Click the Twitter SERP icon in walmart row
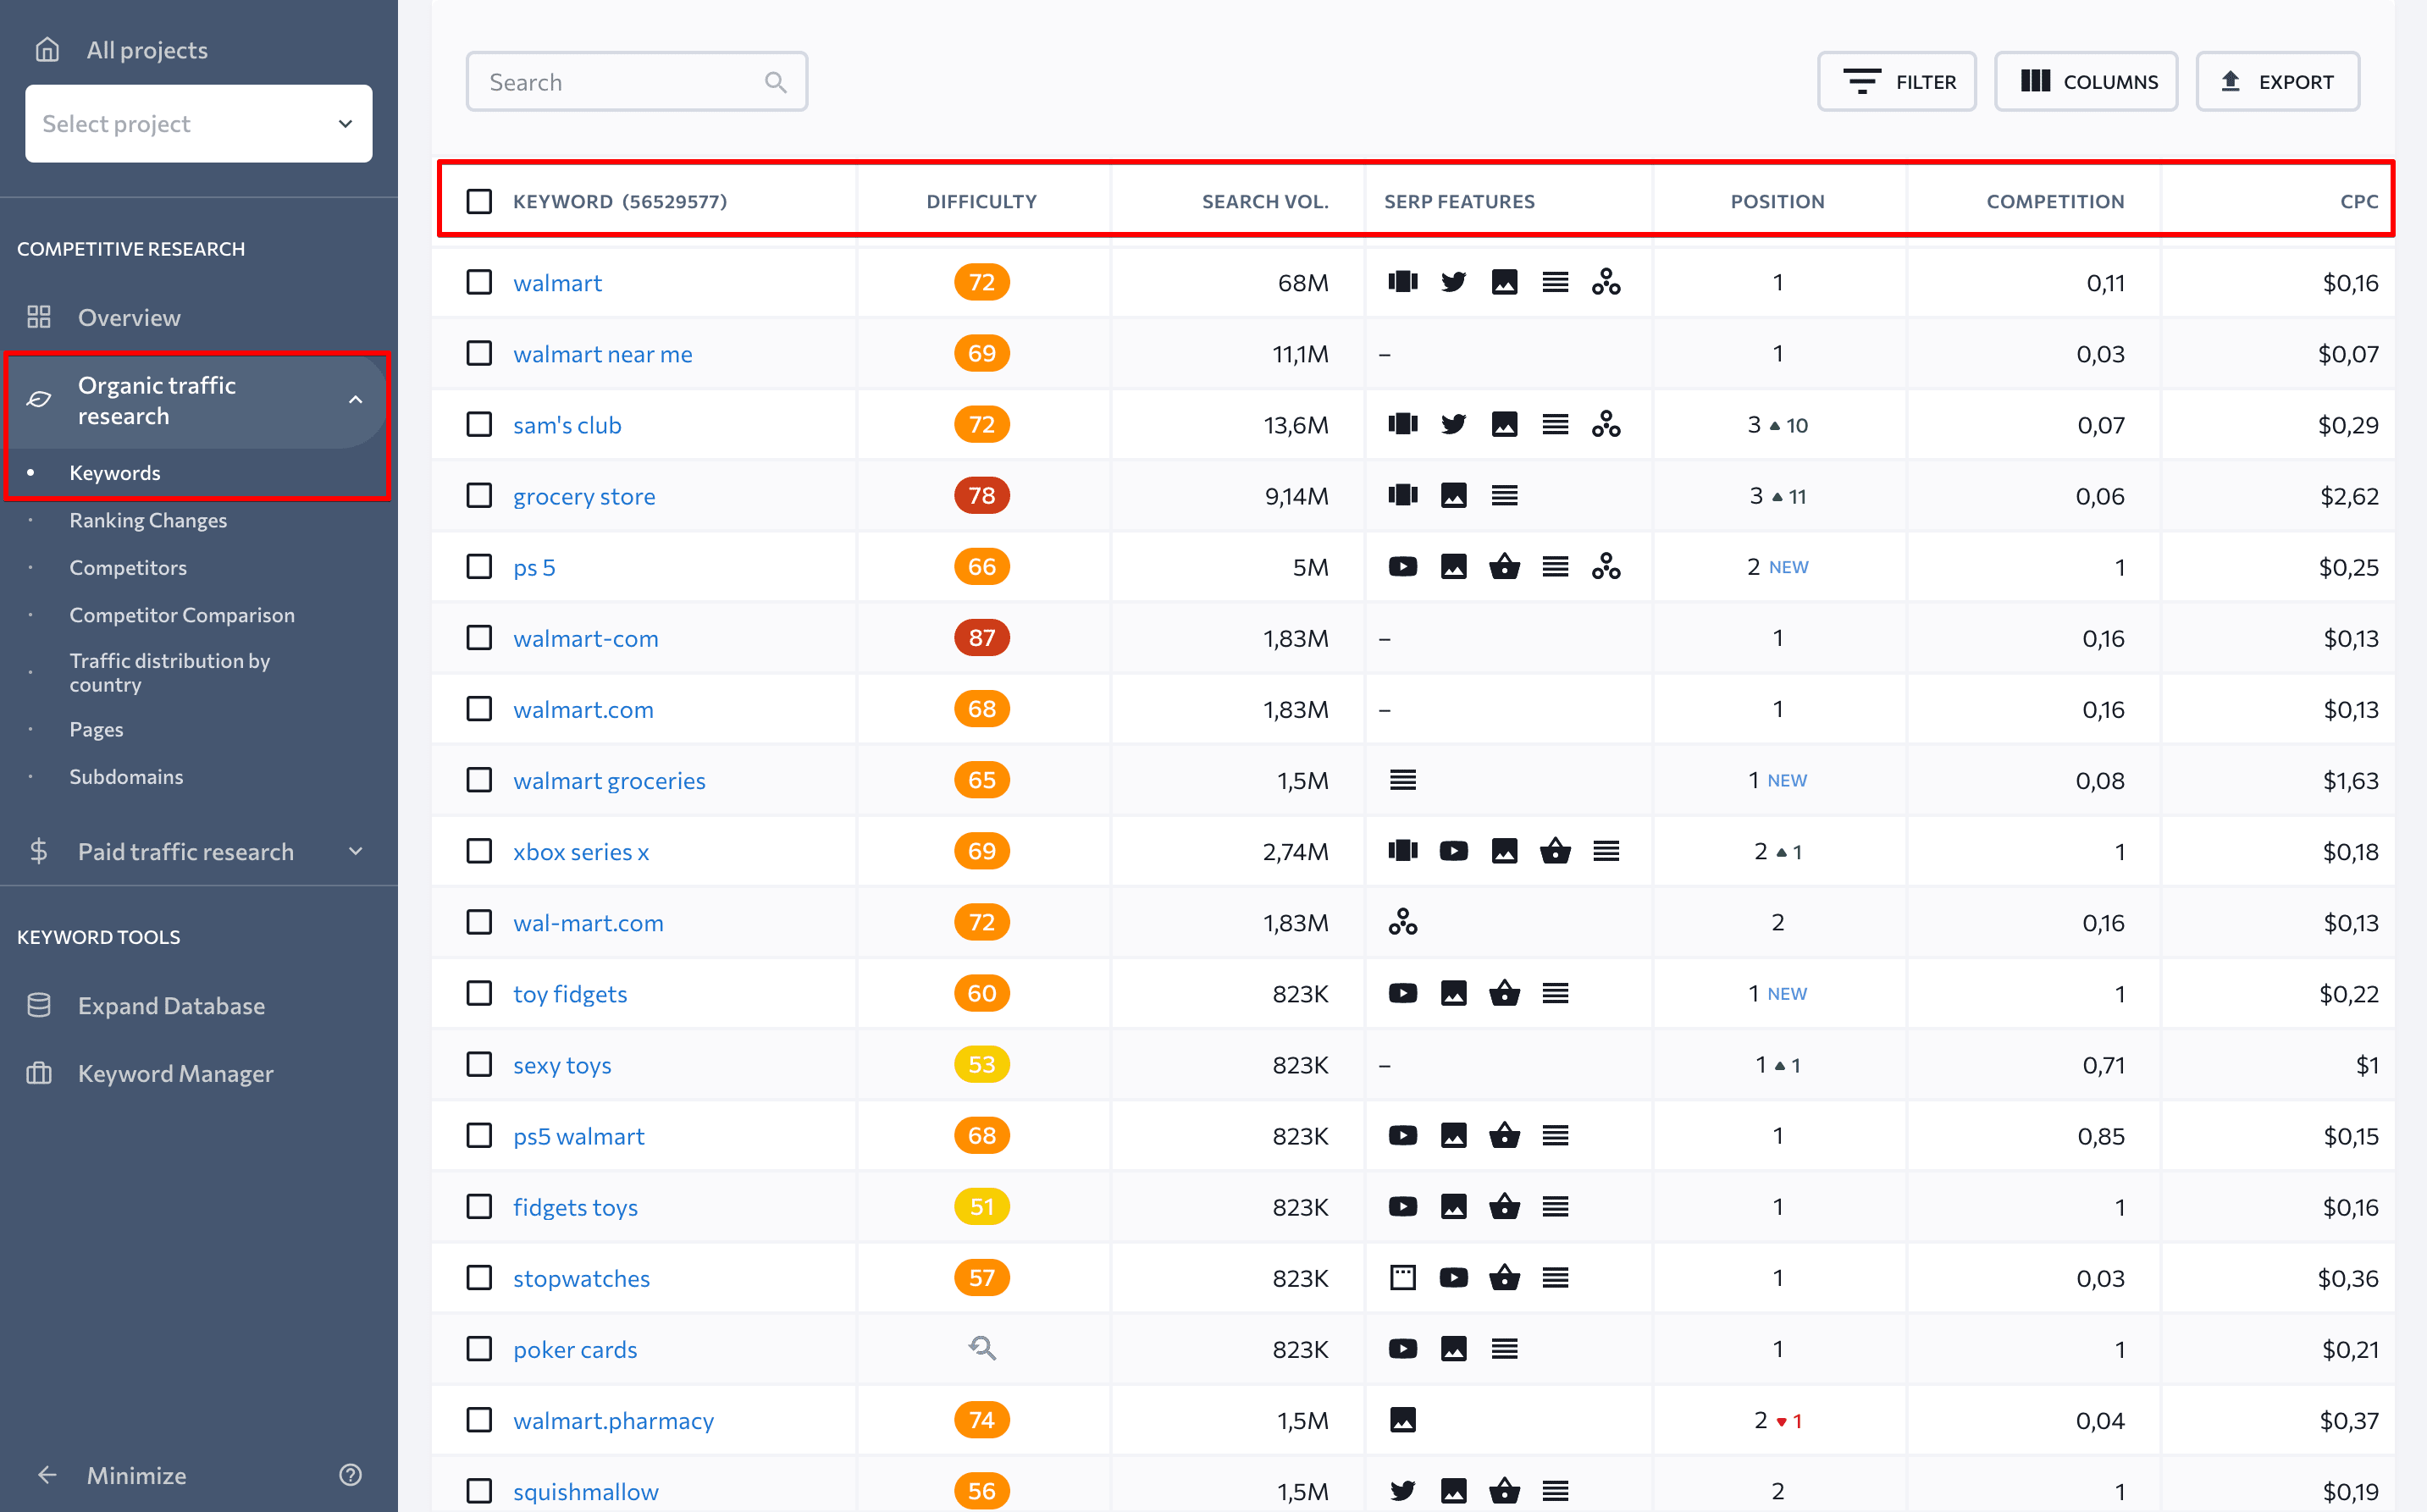Viewport: 2427px width, 1512px height. pos(1454,282)
